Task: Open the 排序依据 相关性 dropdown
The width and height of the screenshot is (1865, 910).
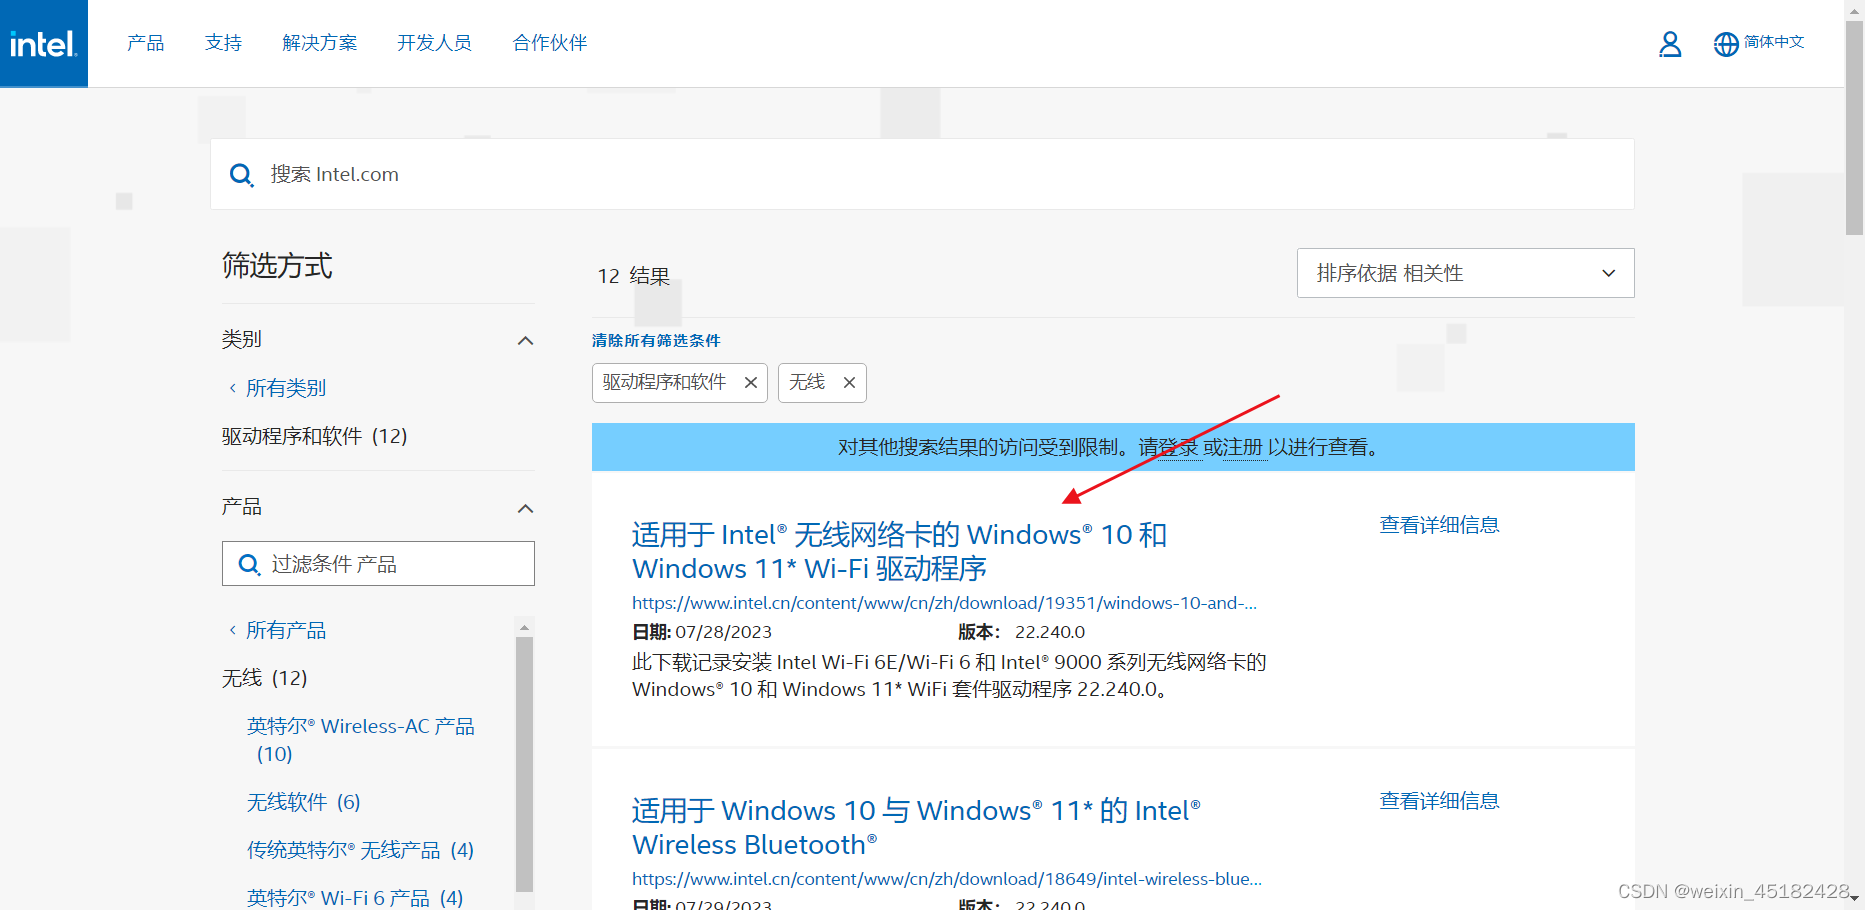Action: [1465, 273]
